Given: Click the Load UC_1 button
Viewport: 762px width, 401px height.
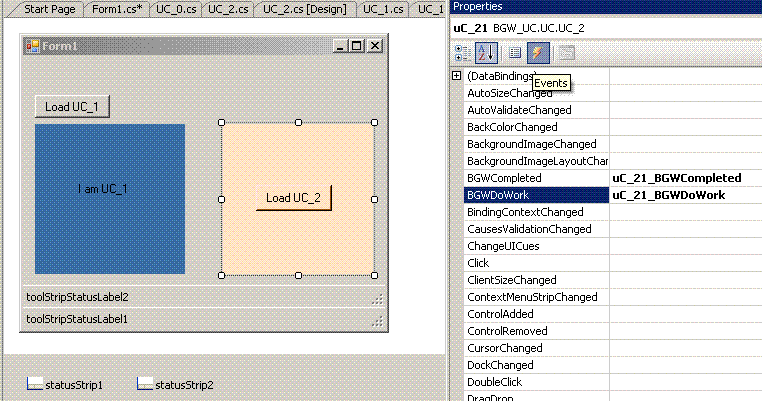Looking at the screenshot, I should click(72, 106).
